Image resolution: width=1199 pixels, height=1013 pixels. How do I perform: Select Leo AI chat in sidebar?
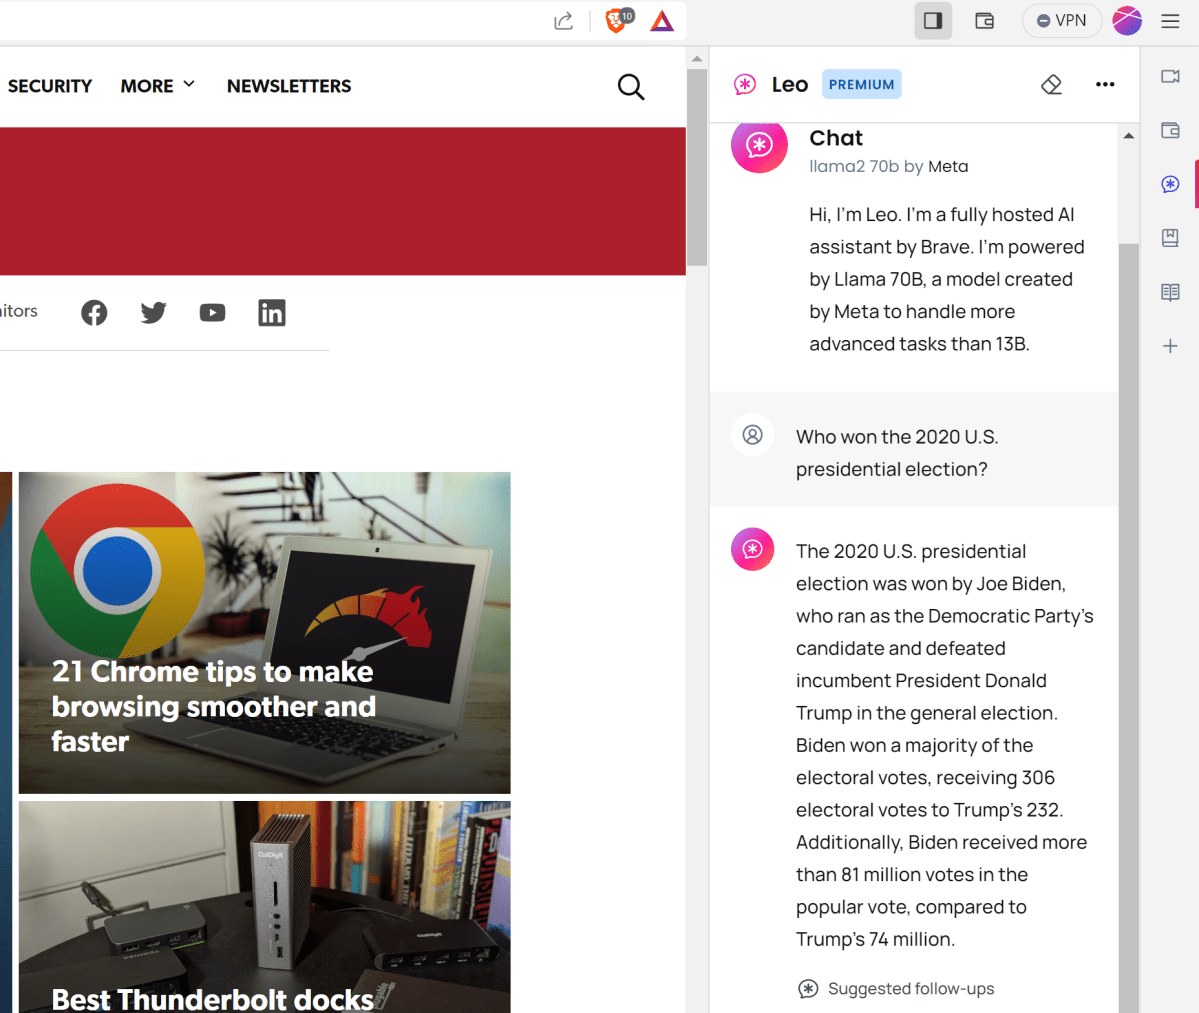point(1170,184)
